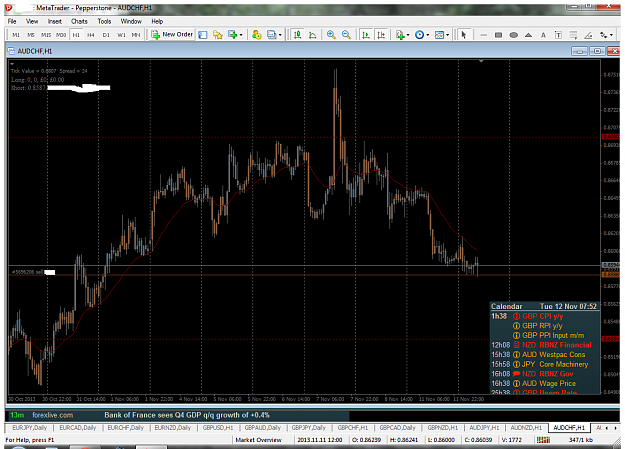The image size is (625, 449).
Task: Select the H1 timeframe button
Action: click(x=76, y=35)
